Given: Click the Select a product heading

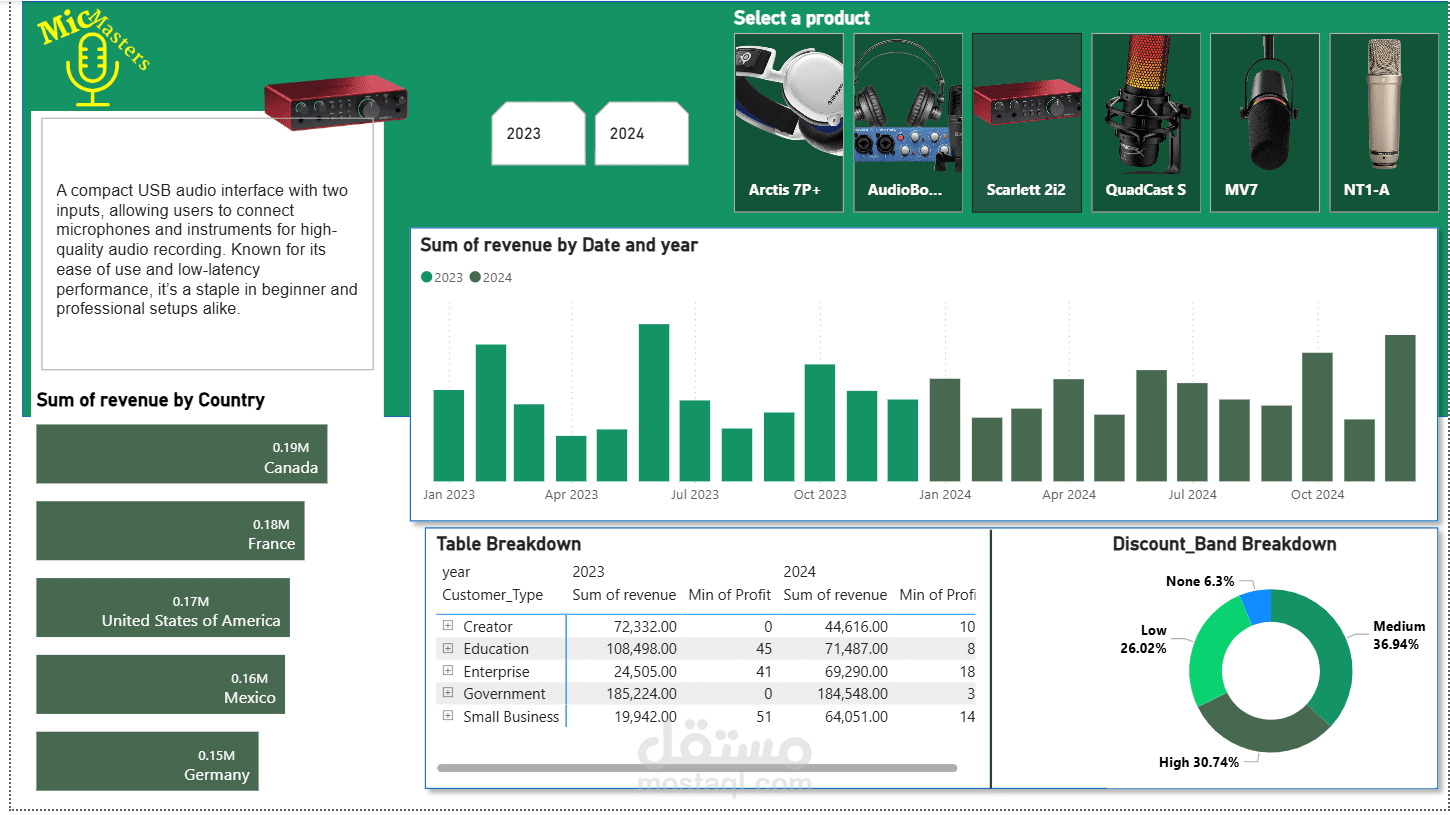Looking at the screenshot, I should coord(802,18).
